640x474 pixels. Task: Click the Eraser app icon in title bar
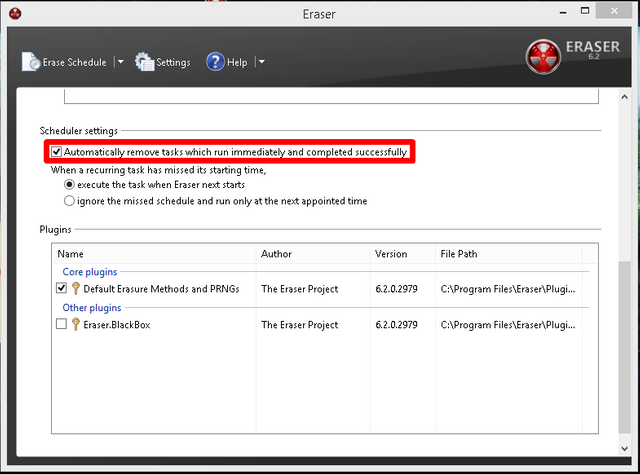15,13
